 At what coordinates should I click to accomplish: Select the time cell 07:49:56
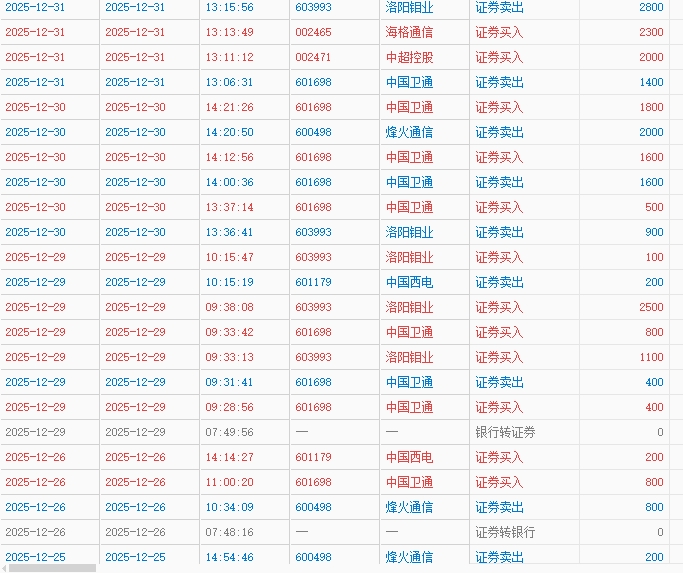[x=230, y=432]
